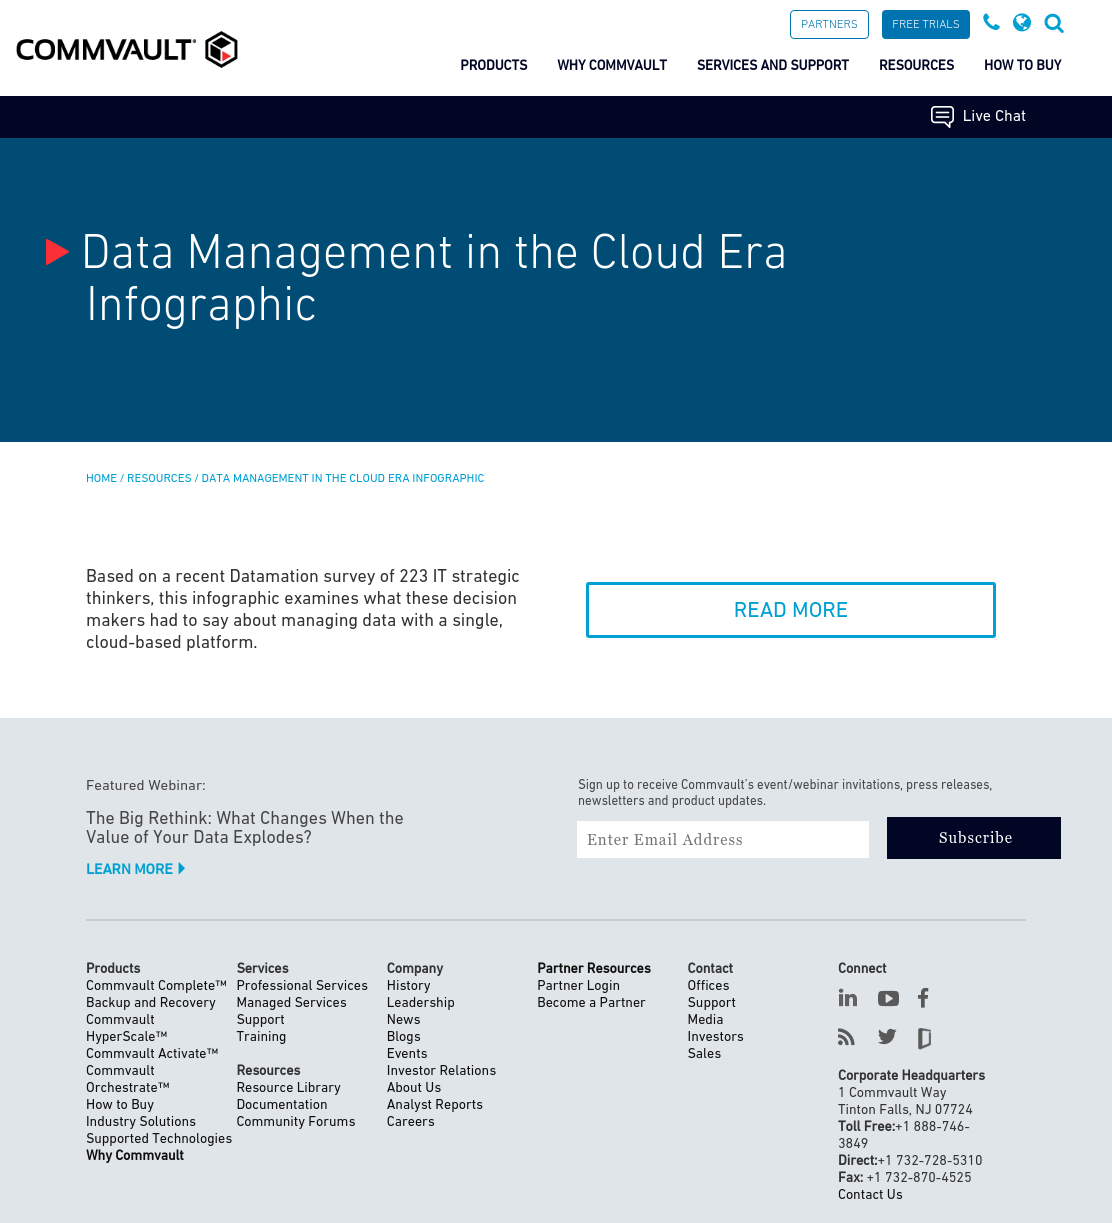
Task: Open Careers footer link
Action: click(411, 1122)
